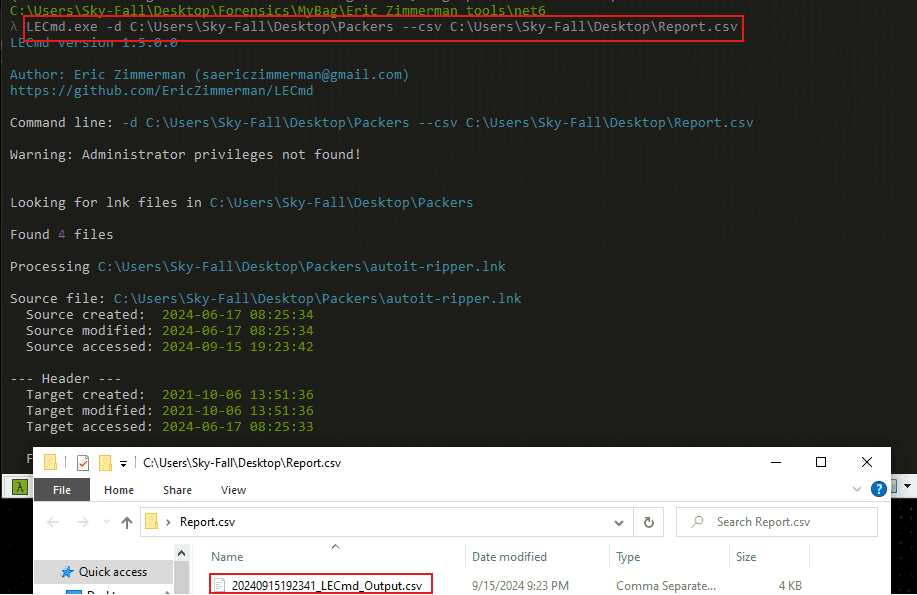Click the date 9/15/2024 9:23 PM cell

[520, 586]
